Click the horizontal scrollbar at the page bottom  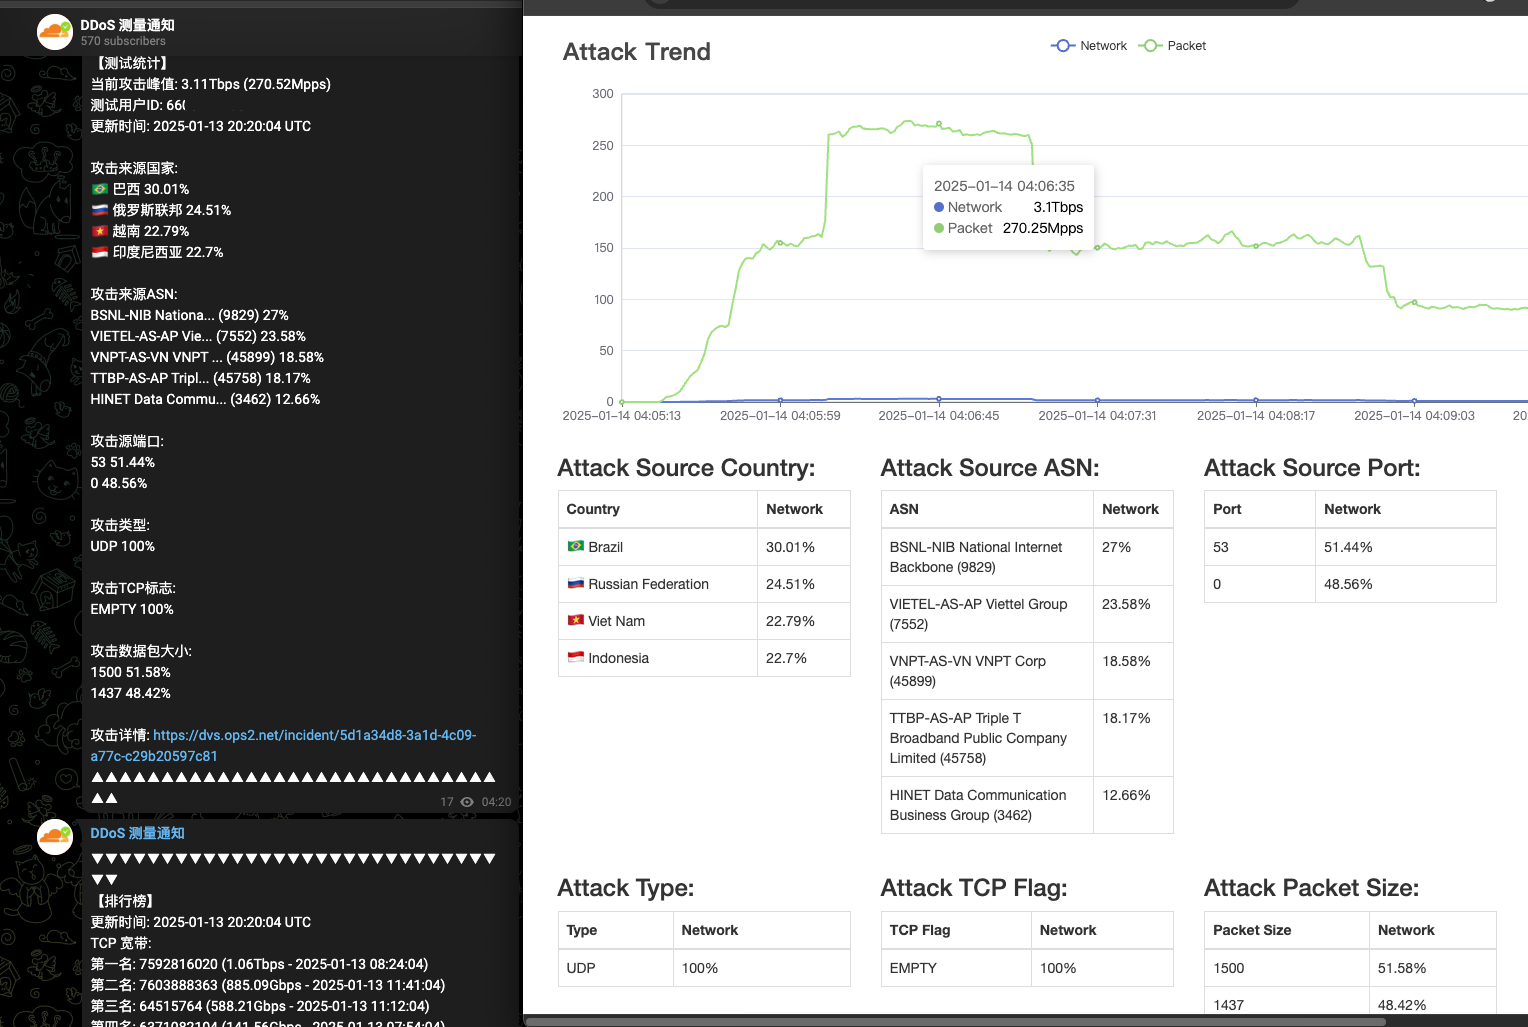[x=955, y=1022]
